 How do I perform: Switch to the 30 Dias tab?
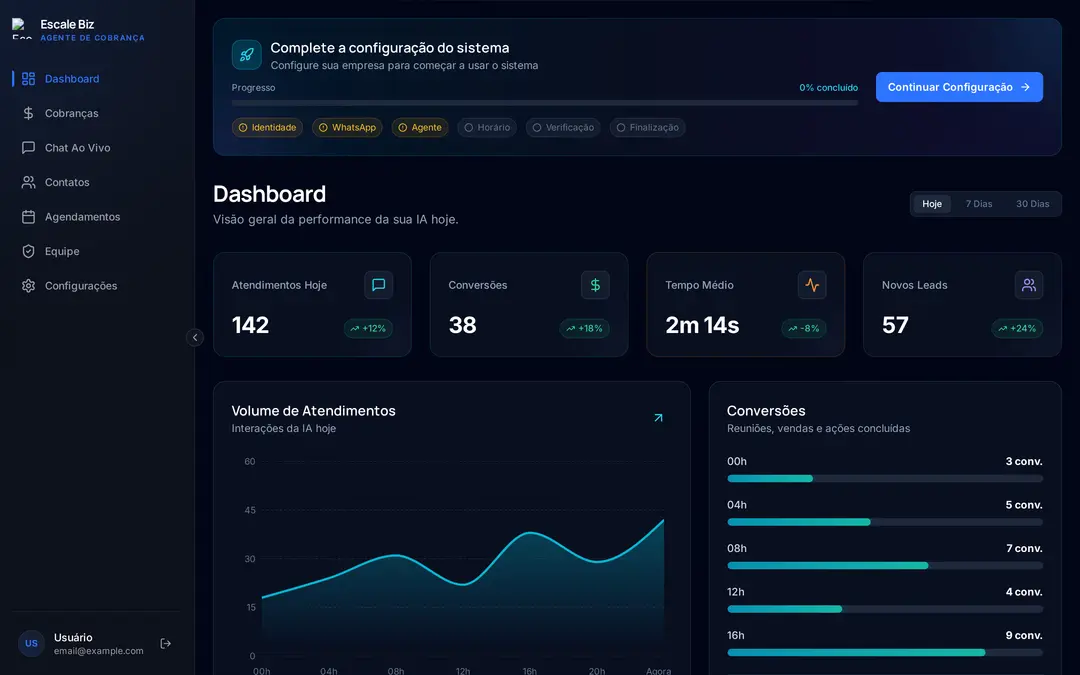1032,204
